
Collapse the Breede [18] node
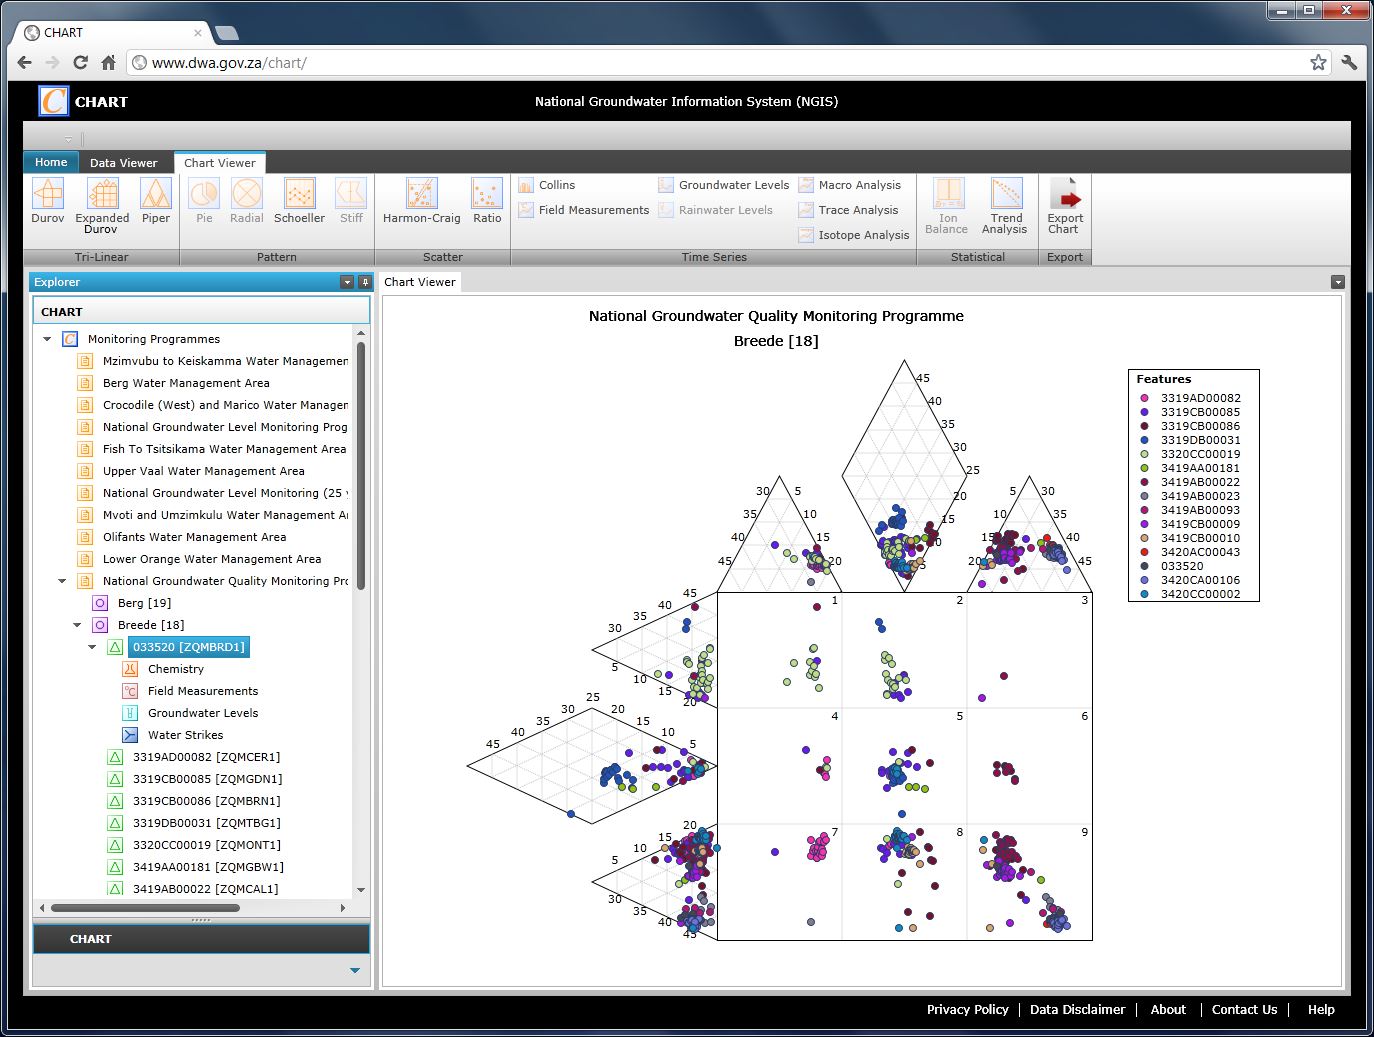[77, 625]
